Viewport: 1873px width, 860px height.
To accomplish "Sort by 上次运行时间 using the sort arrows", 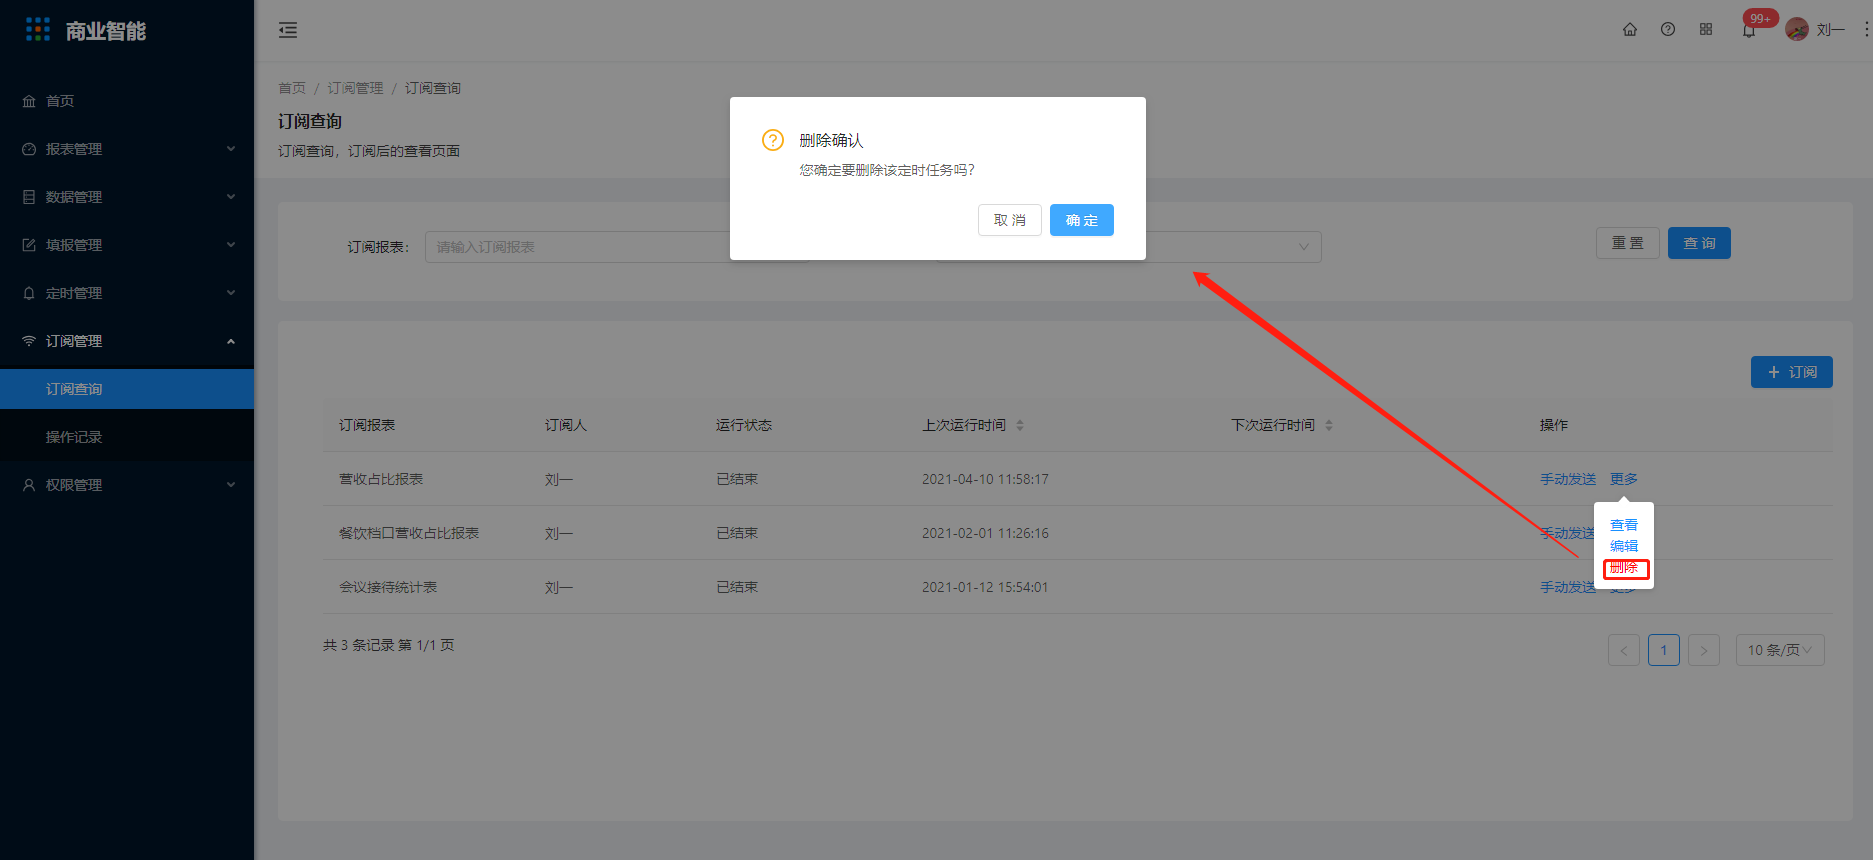I will point(1020,425).
